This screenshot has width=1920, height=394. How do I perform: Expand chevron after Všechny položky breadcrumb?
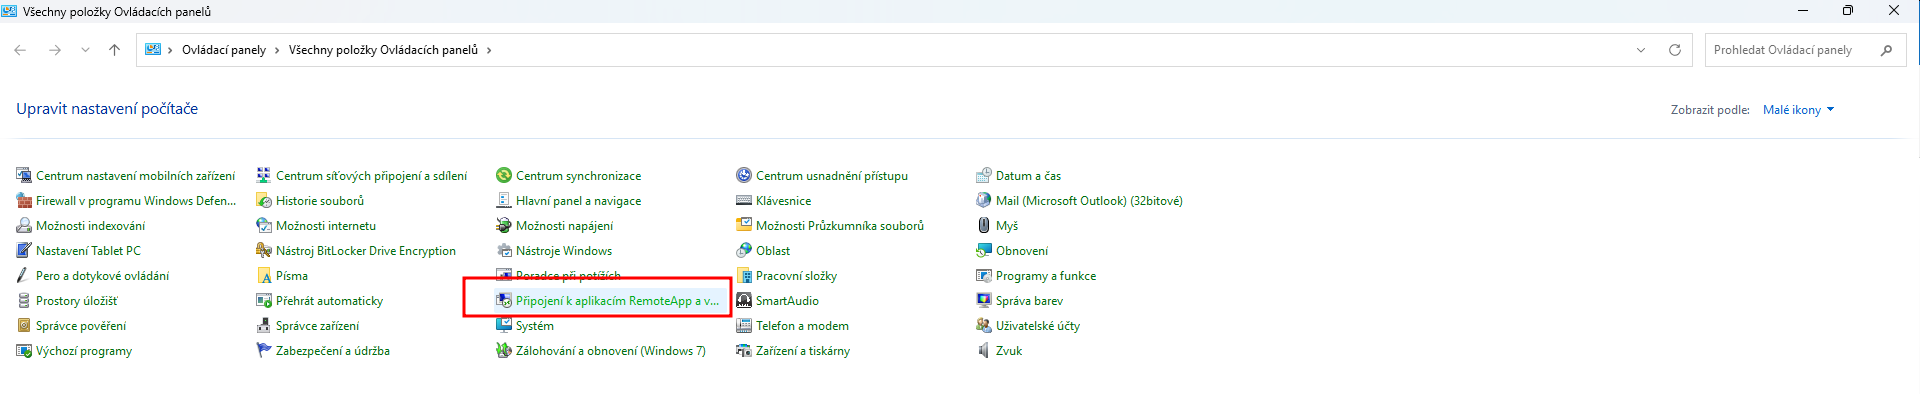tap(489, 50)
